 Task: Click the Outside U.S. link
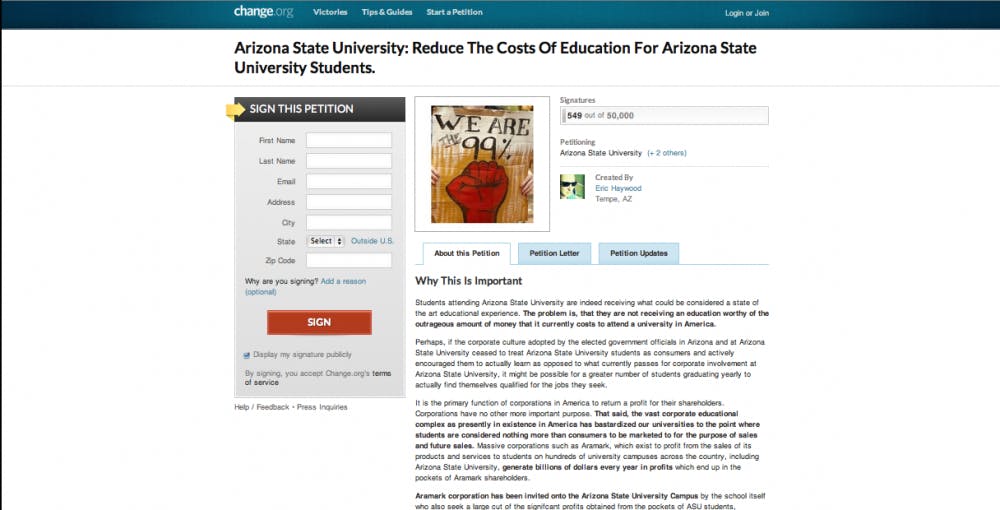[373, 241]
